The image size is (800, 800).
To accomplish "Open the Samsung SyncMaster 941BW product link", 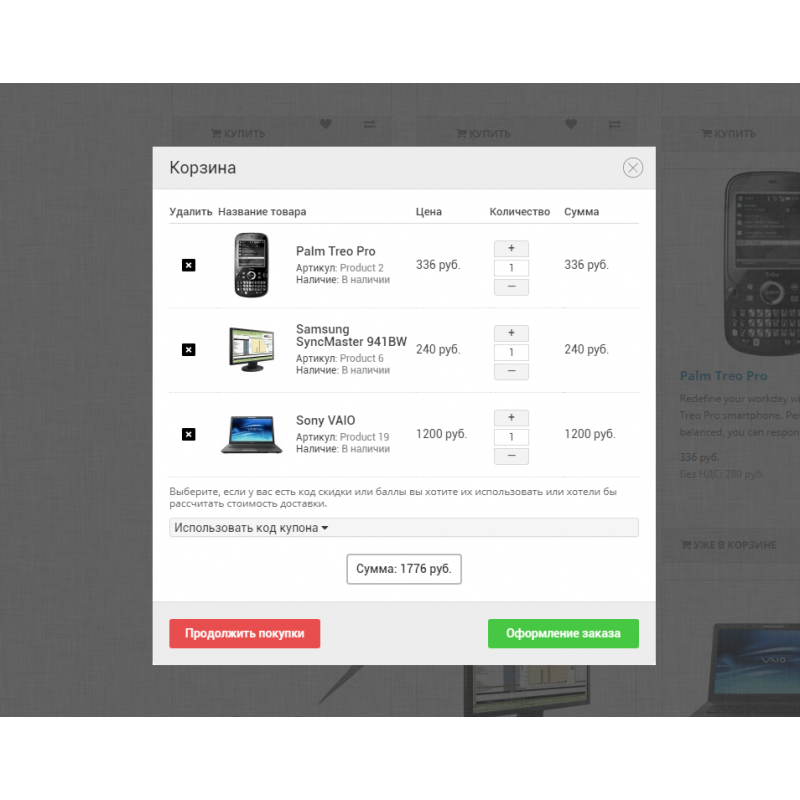I will [351, 335].
